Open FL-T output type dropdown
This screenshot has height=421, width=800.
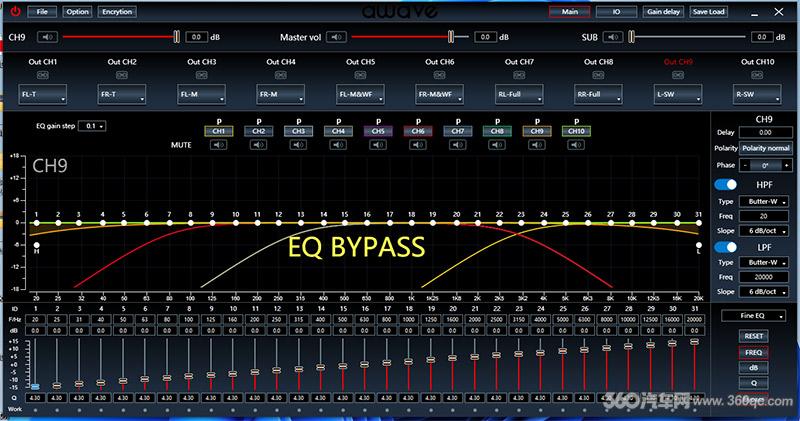point(42,94)
